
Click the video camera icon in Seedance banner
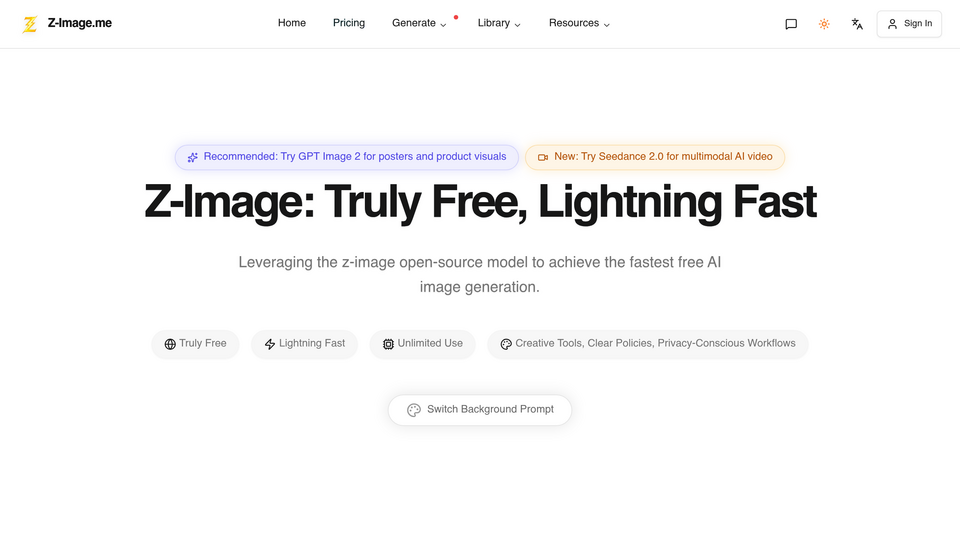point(542,157)
